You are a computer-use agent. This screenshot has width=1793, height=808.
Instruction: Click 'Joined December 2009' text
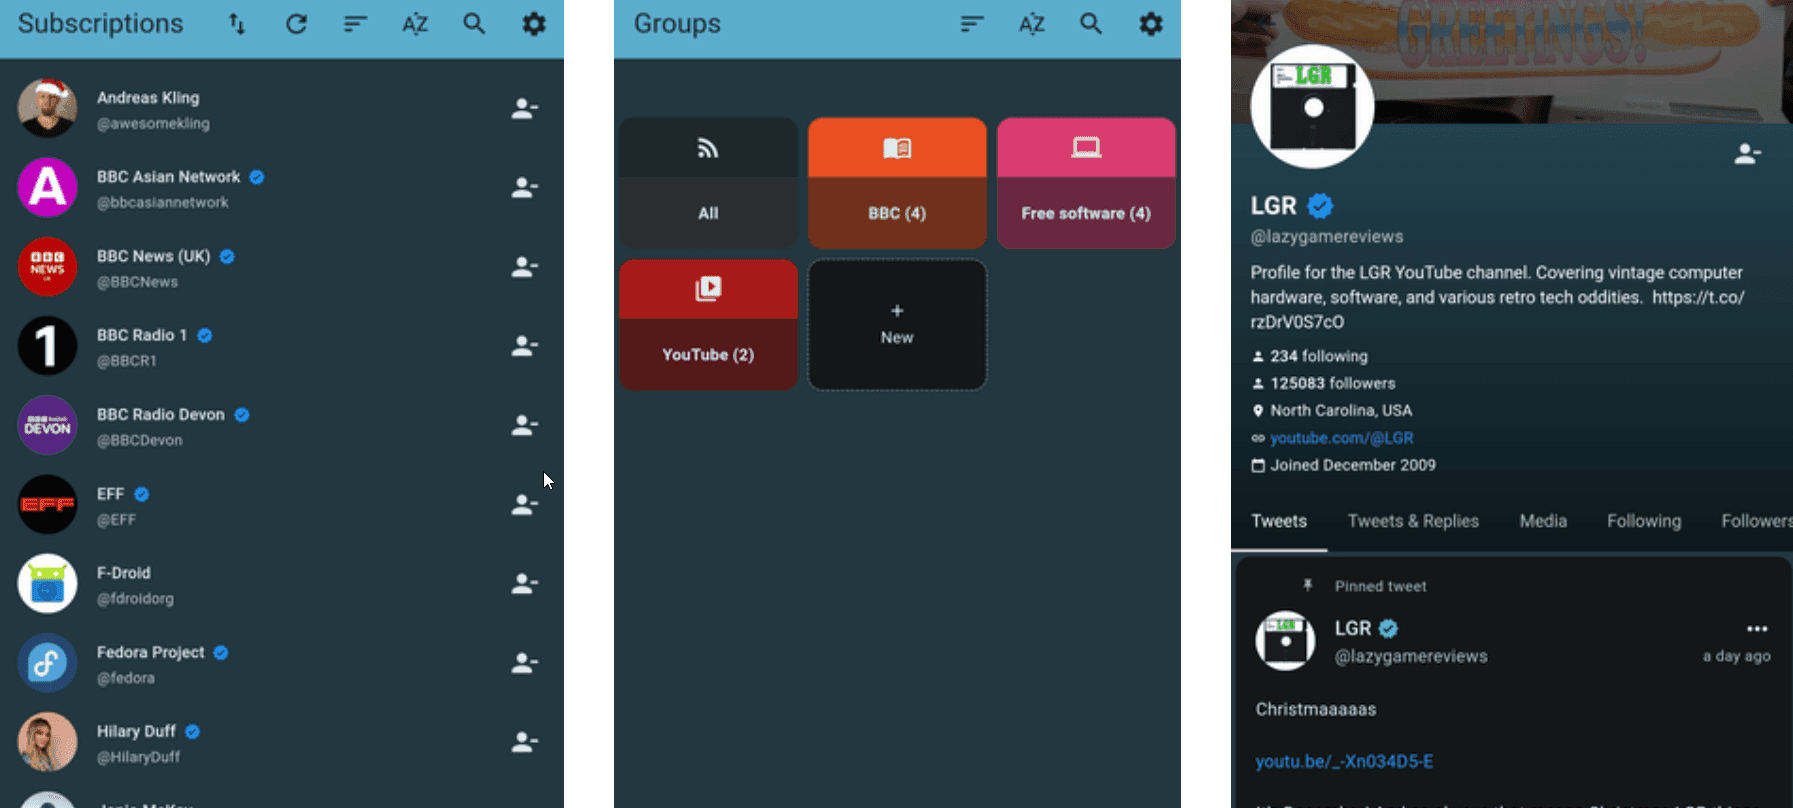click(1353, 465)
